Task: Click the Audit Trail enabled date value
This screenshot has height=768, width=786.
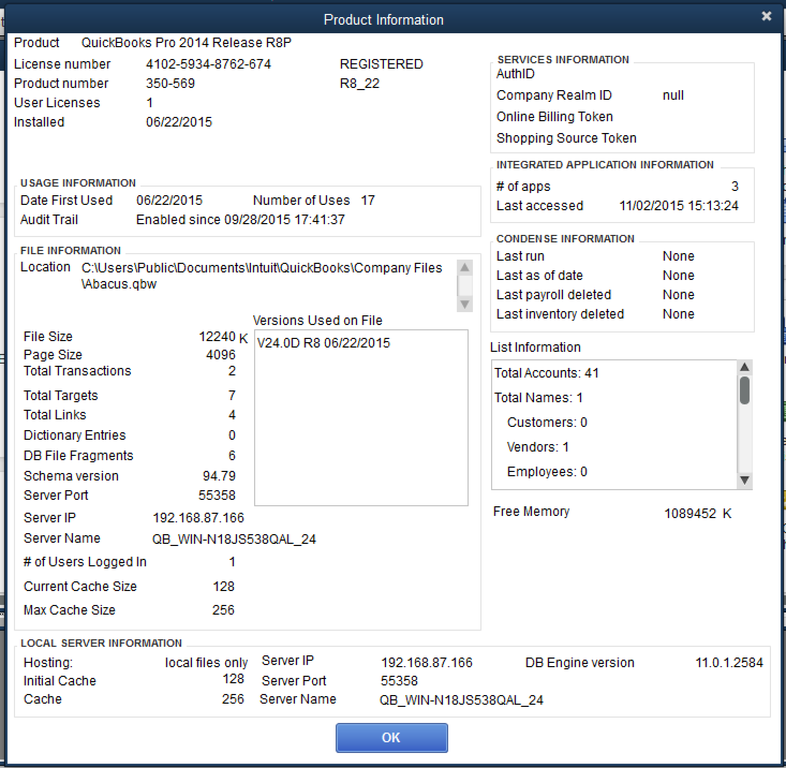Action: point(240,219)
